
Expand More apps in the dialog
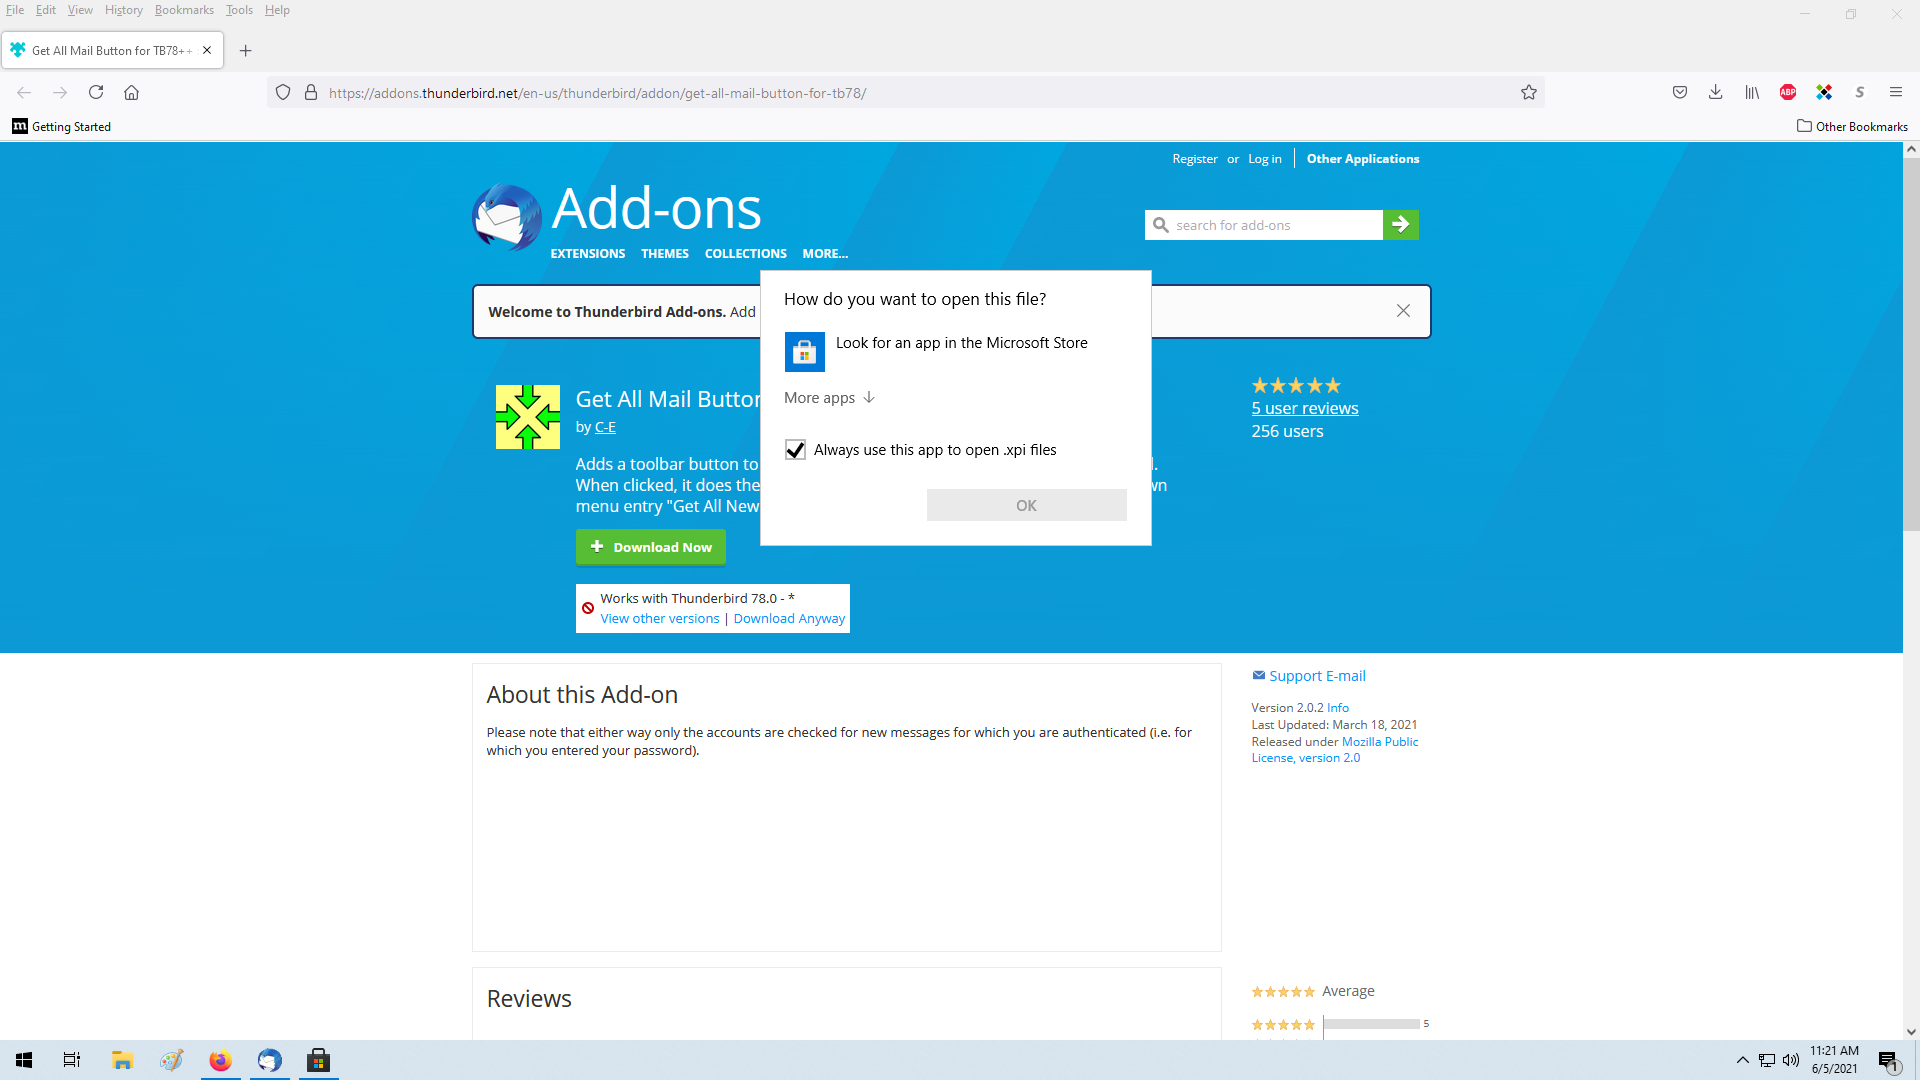829,397
